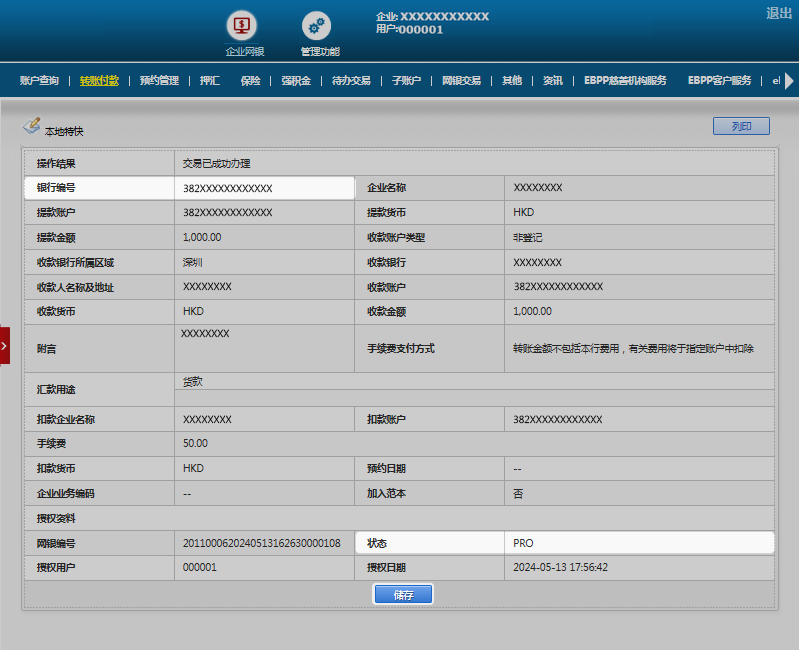Click the 交易已成功办理 result text
Screen dimensions: 799x650
point(216,164)
